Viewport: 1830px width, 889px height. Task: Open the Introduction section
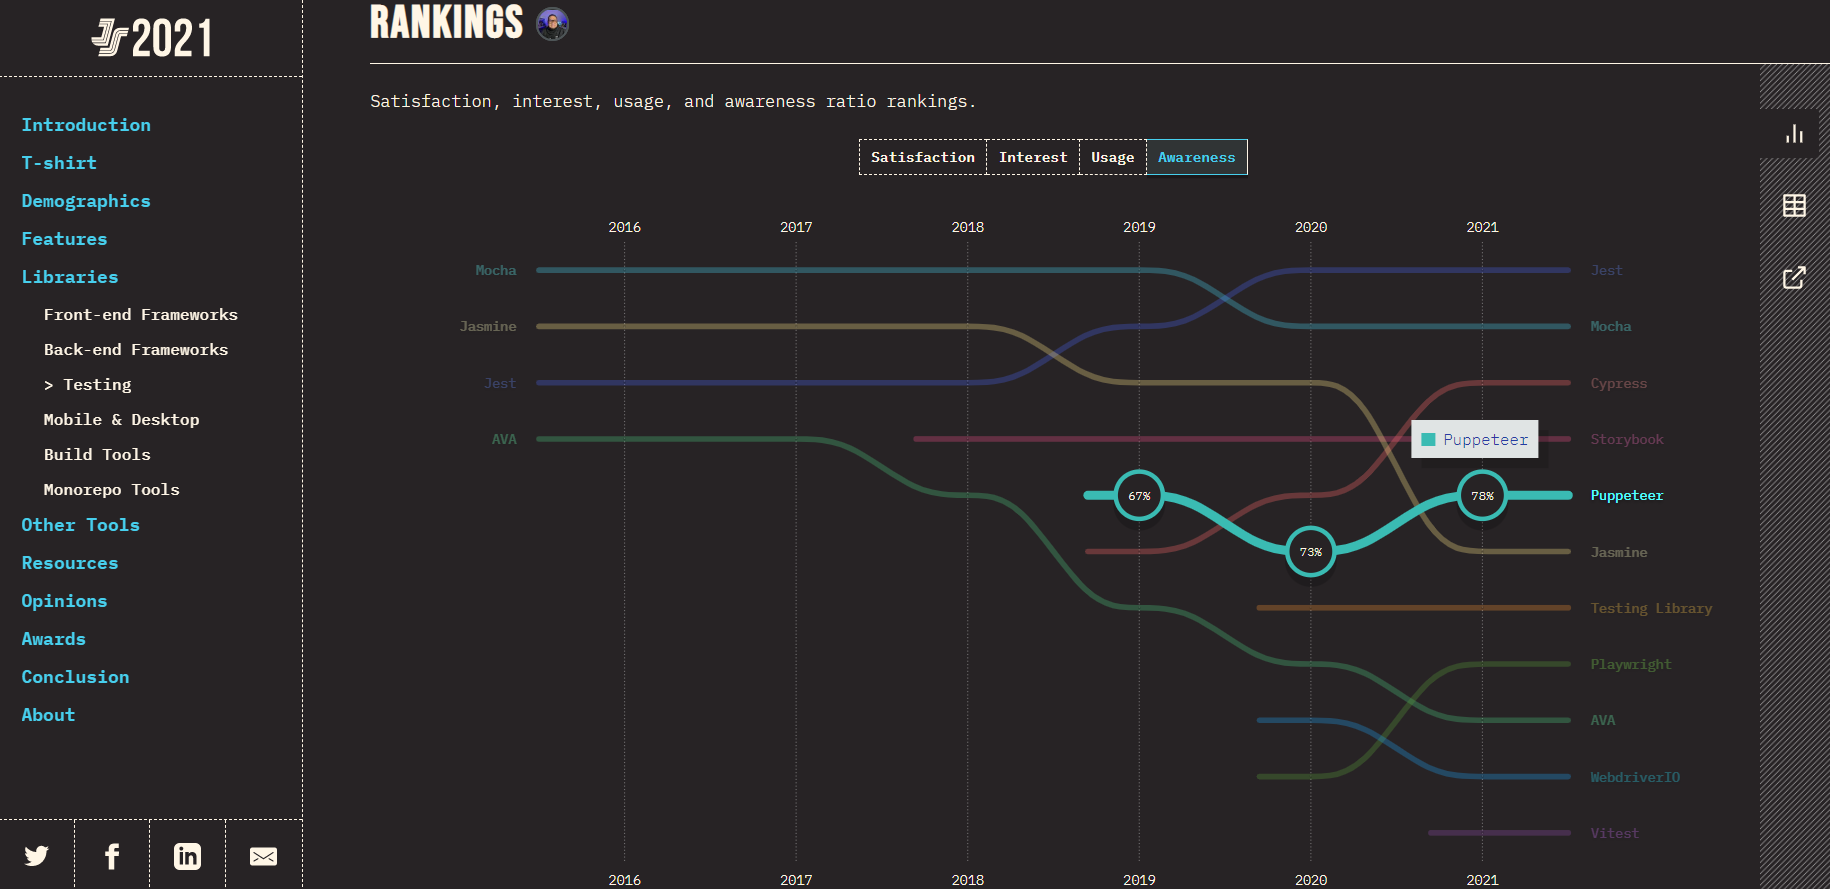tap(86, 125)
